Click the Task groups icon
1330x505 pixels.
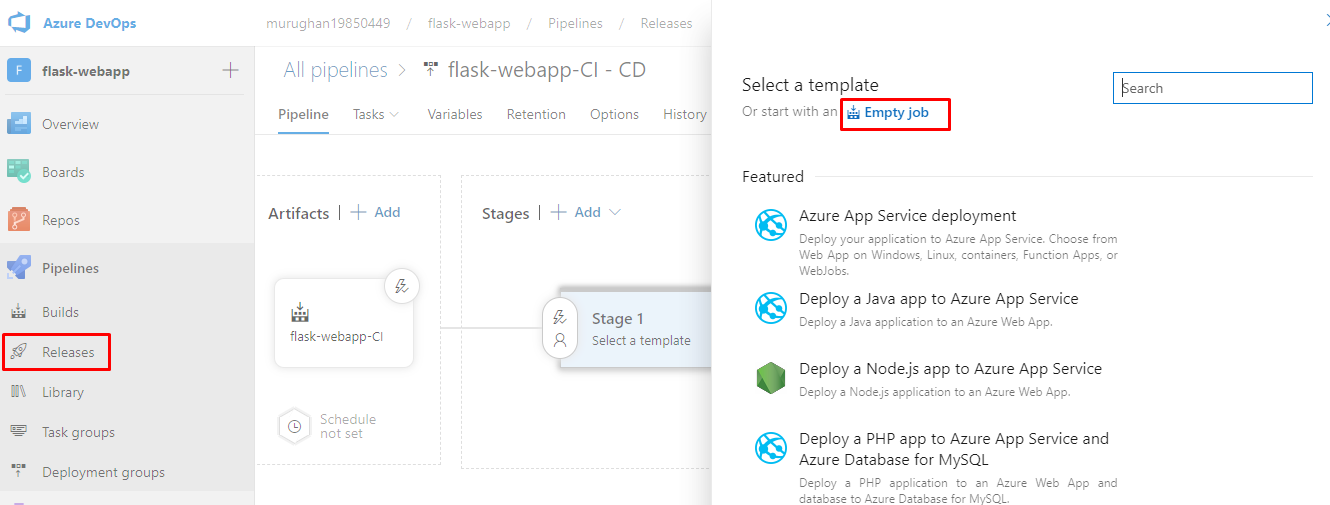[19, 432]
